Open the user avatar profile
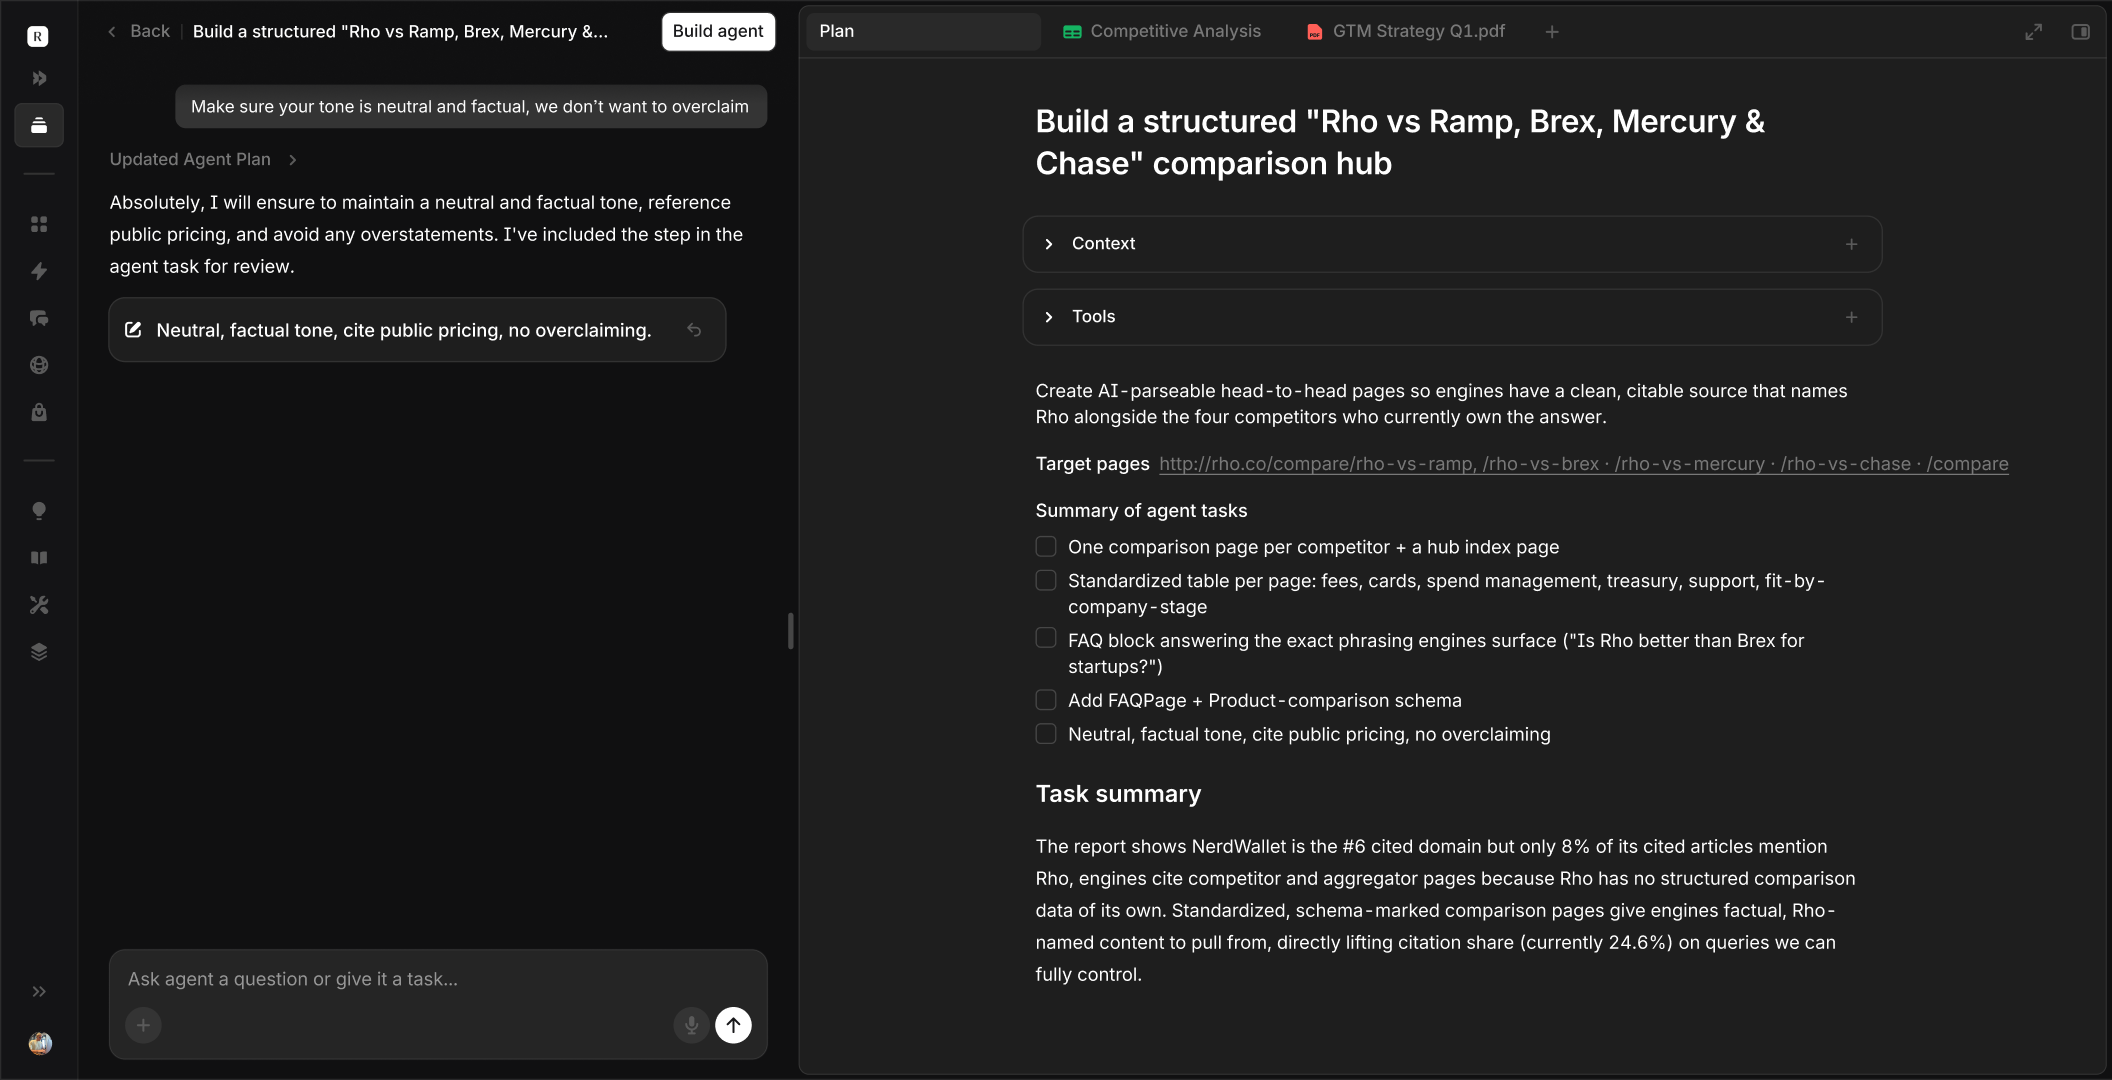The width and height of the screenshot is (2112, 1080). [x=40, y=1043]
